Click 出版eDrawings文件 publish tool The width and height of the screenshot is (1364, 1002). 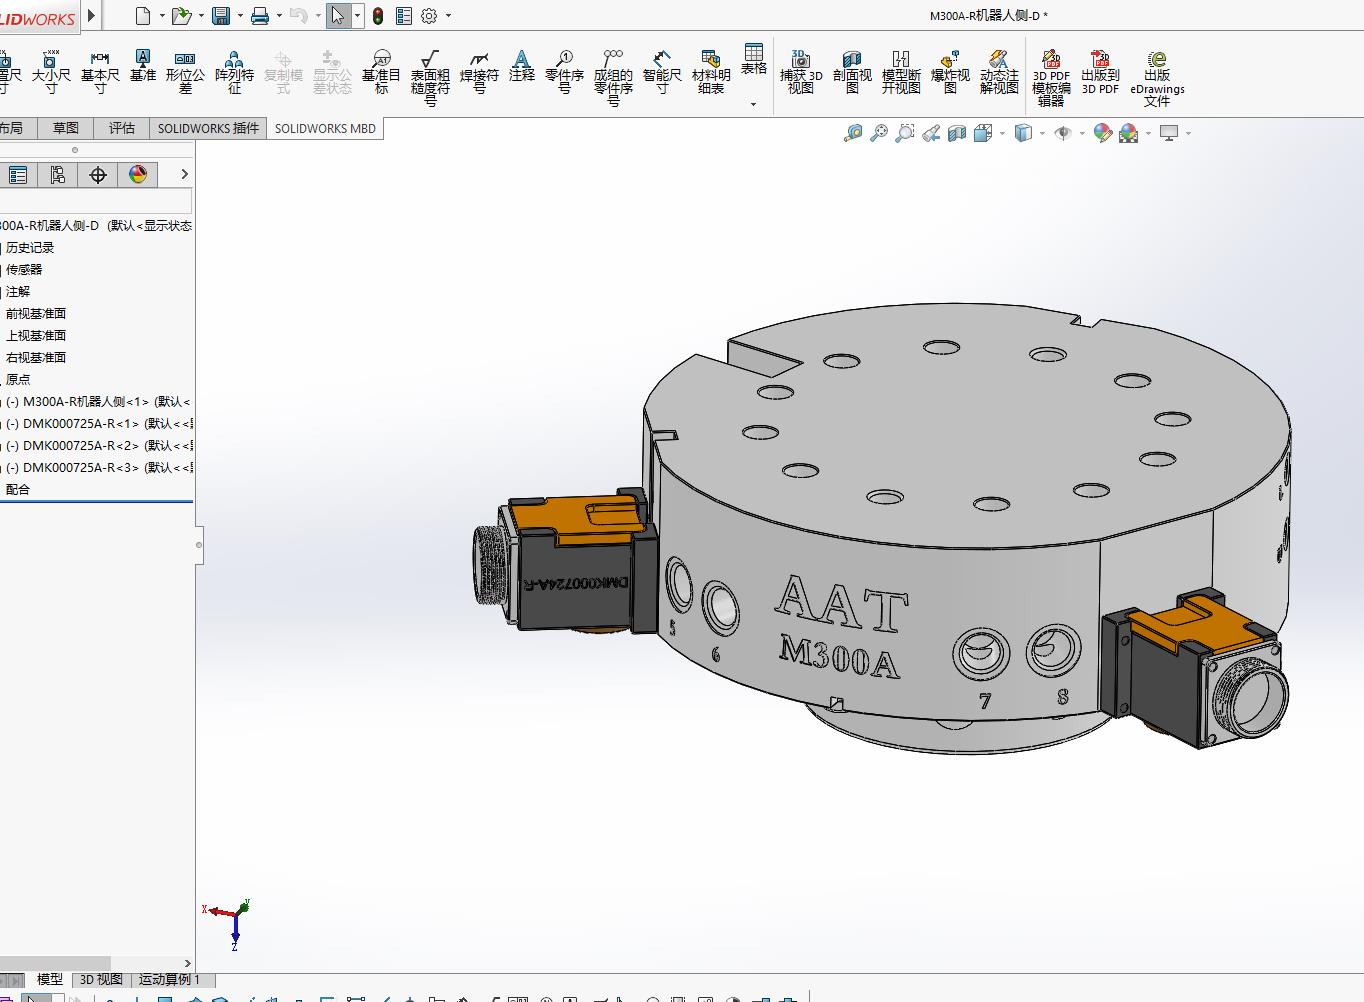click(x=1157, y=79)
